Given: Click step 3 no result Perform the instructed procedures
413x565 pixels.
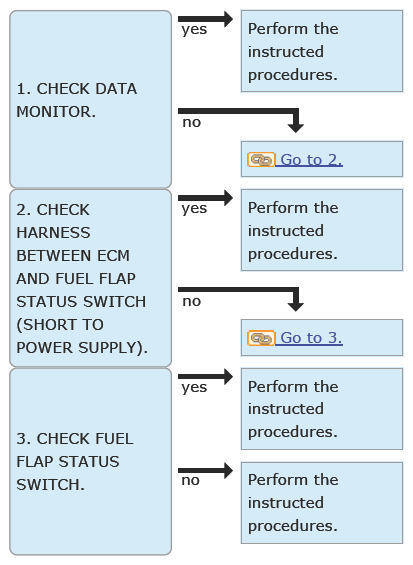Looking at the screenshot, I should tap(322, 503).
